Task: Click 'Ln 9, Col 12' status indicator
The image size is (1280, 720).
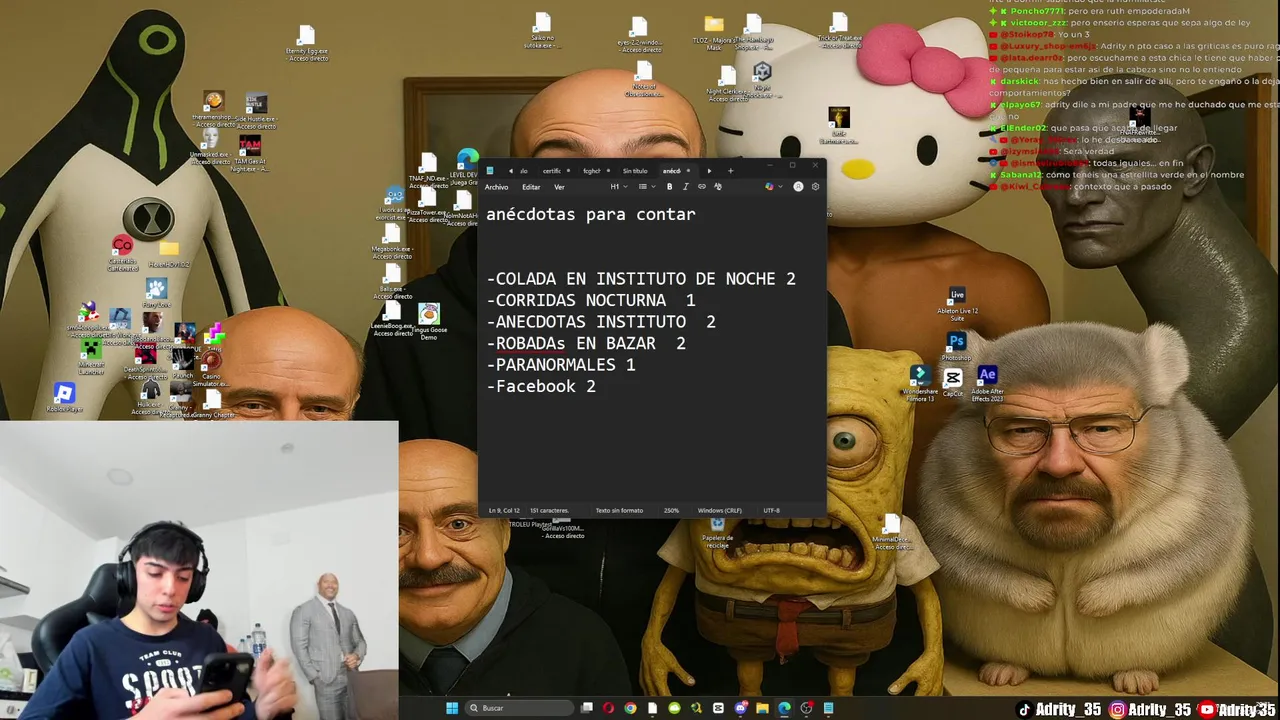Action: [x=504, y=510]
